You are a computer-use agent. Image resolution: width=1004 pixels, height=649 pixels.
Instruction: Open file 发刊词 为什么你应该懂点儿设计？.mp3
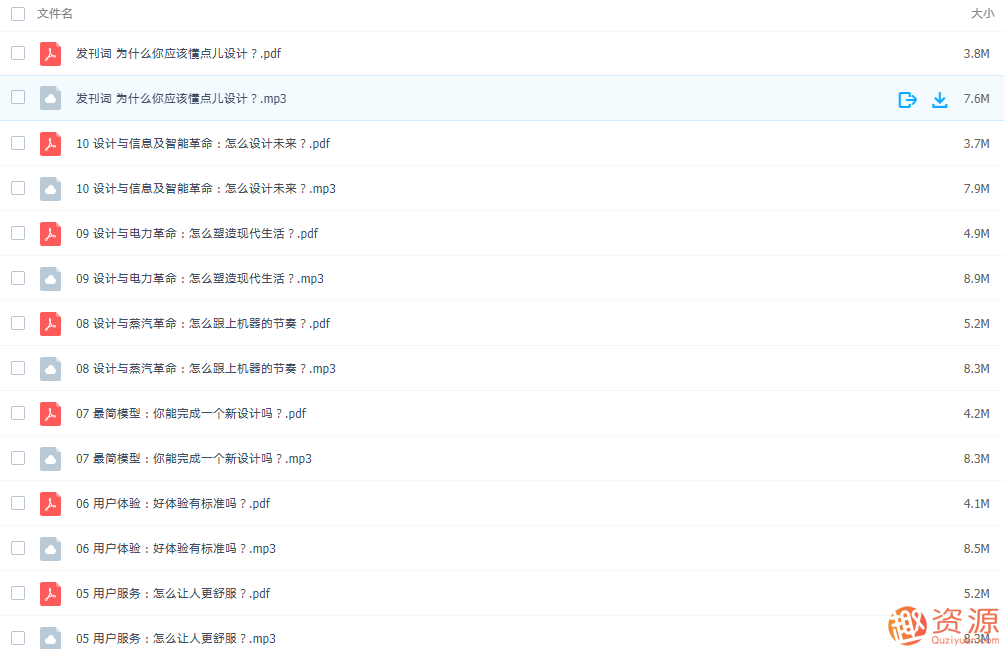click(181, 99)
